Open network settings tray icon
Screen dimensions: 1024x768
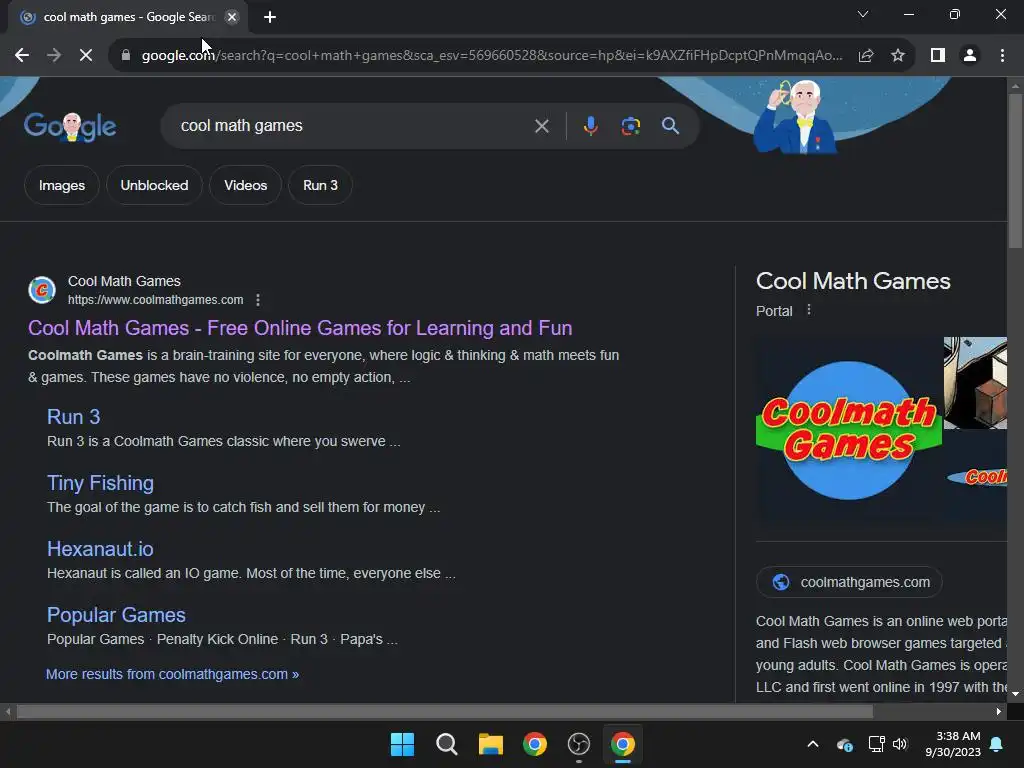876,744
